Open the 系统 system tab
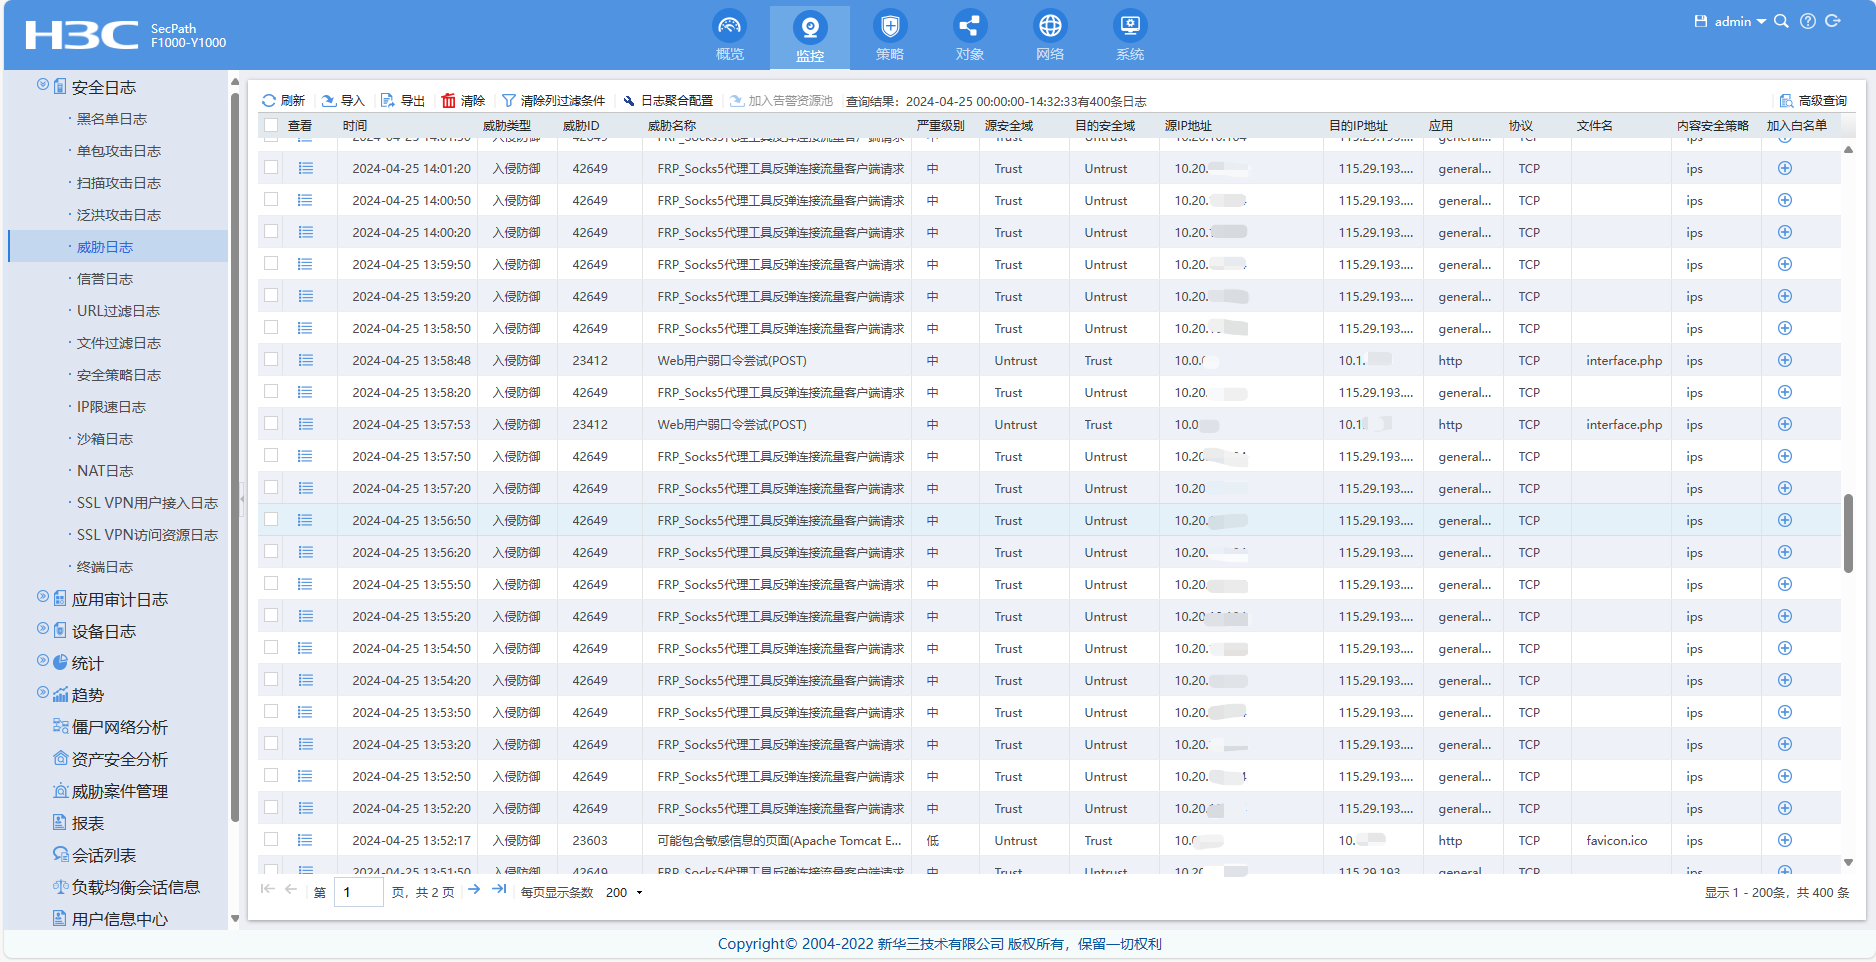The width and height of the screenshot is (1876, 962). (x=1130, y=37)
